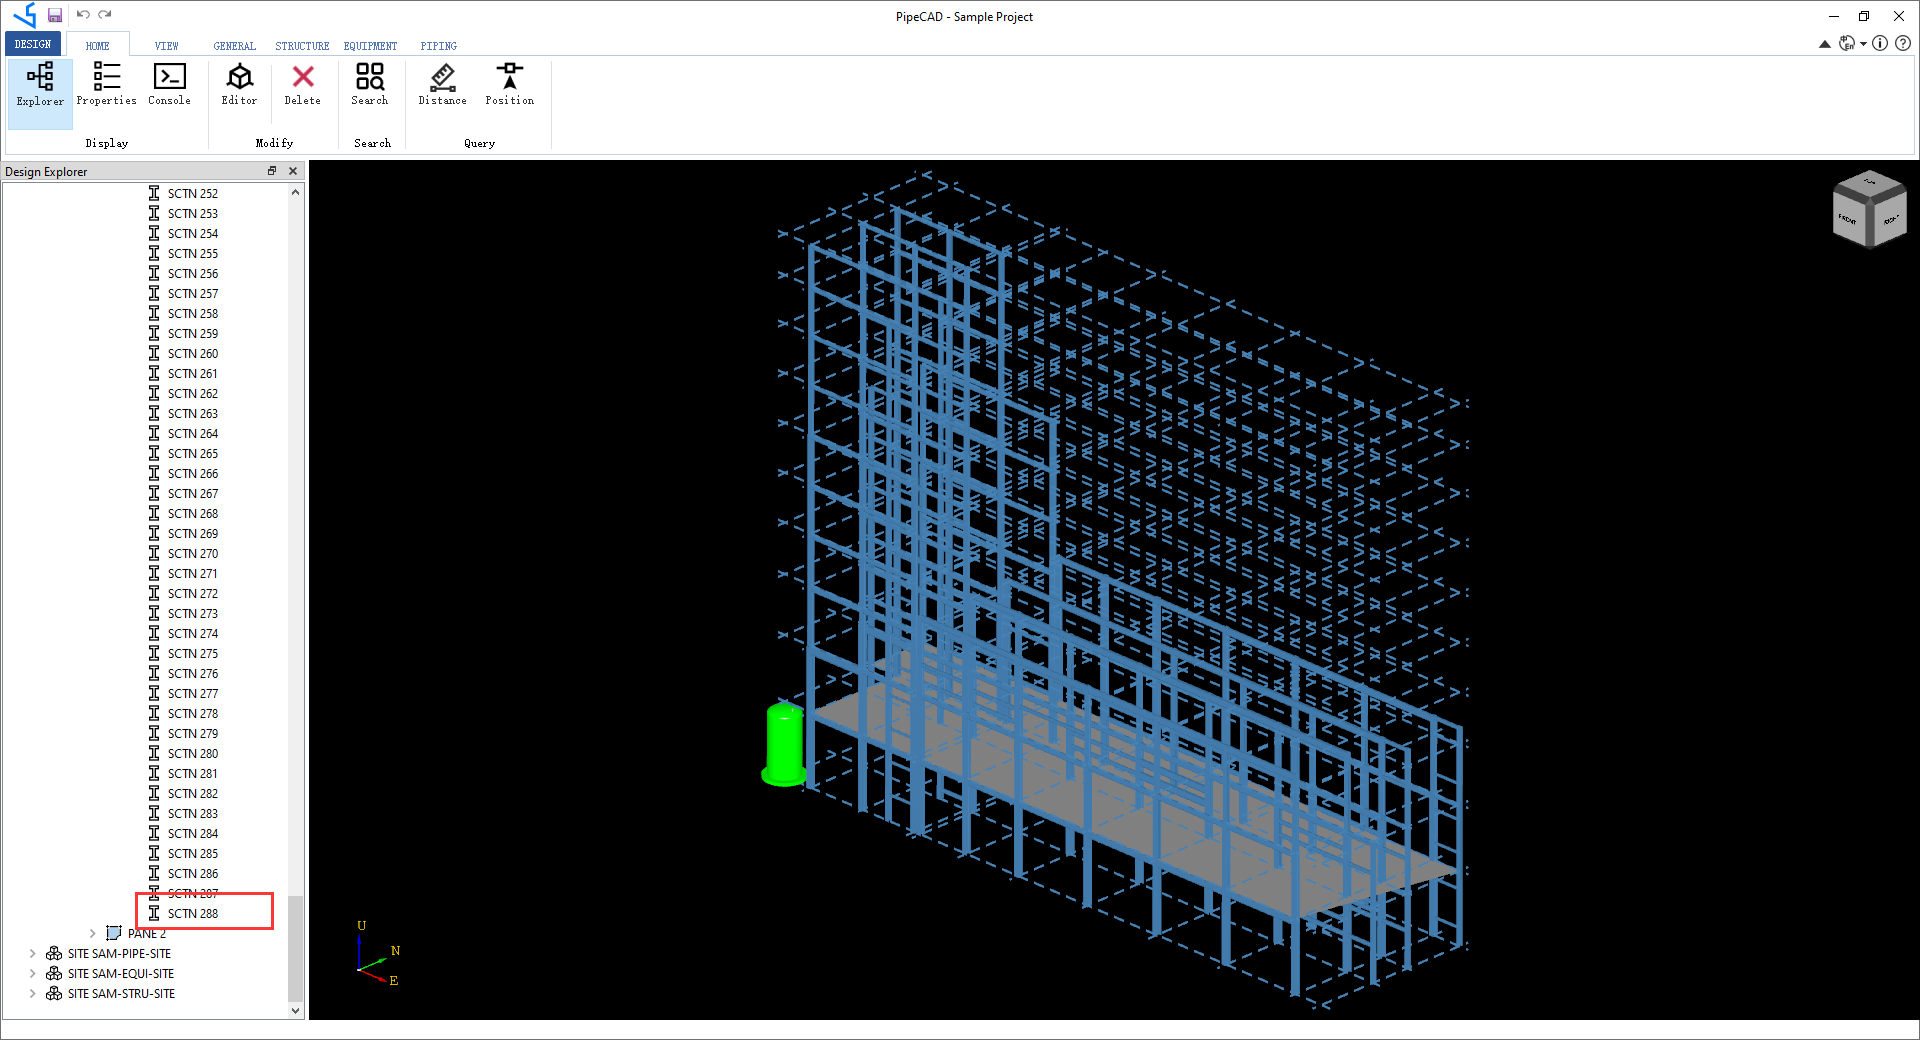1920x1040 pixels.
Task: Click the info button near top right
Action: (1880, 43)
